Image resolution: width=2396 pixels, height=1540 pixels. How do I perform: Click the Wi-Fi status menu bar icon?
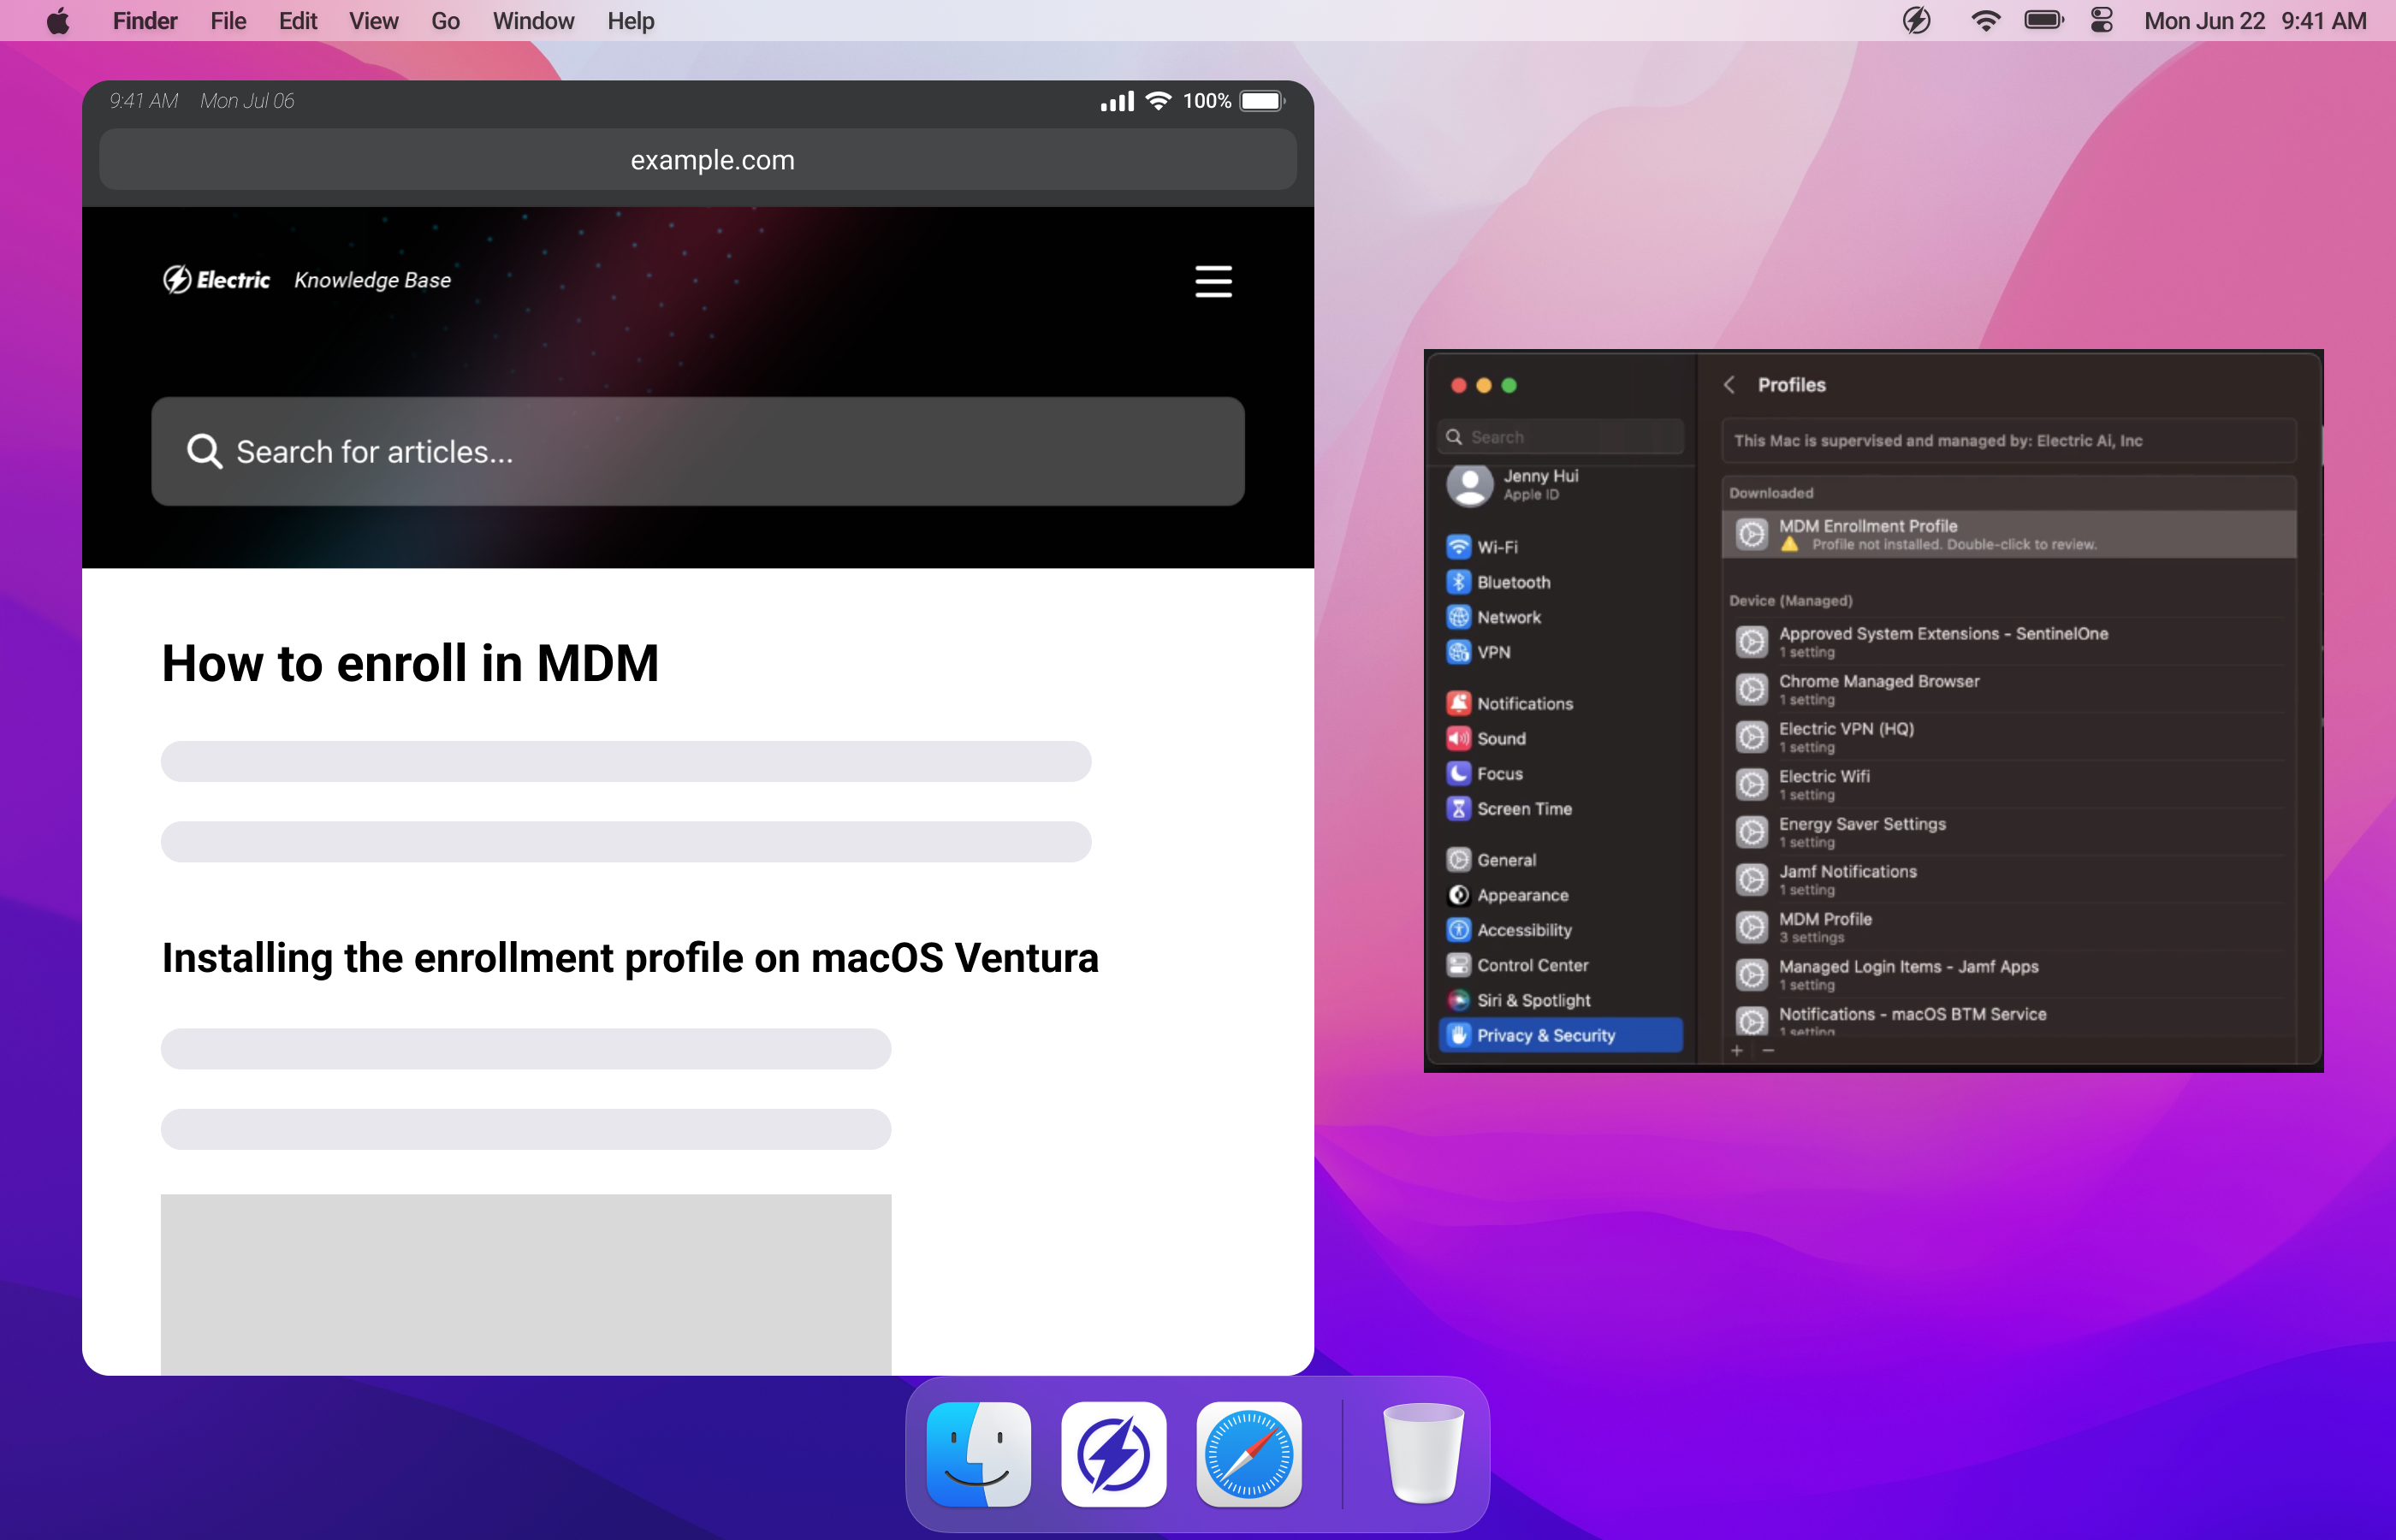(x=1985, y=21)
